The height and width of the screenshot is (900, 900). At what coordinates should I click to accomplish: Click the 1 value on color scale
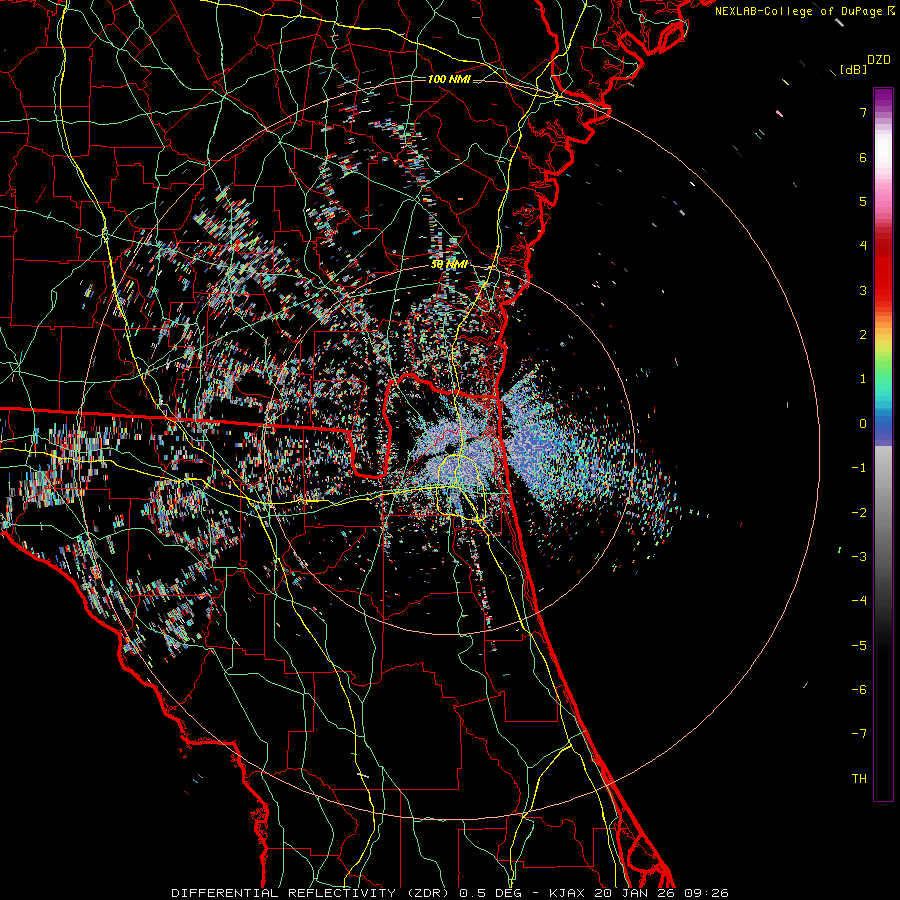tap(863, 379)
